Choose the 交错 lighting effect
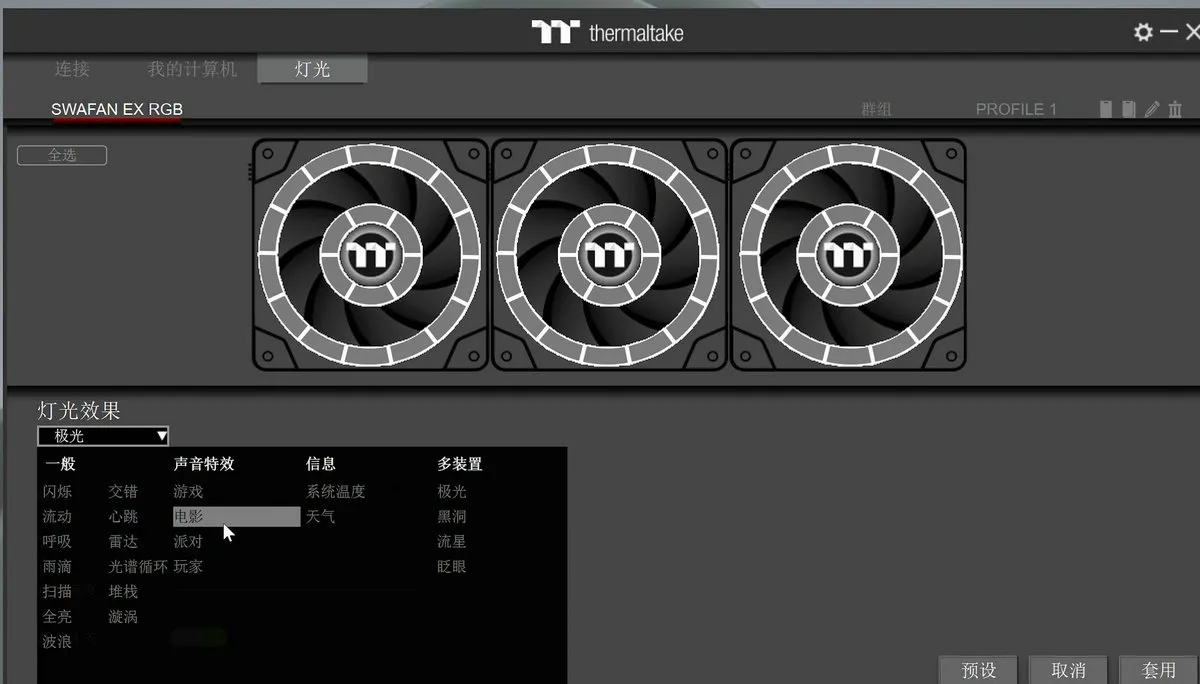This screenshot has width=1200, height=684. [x=123, y=492]
